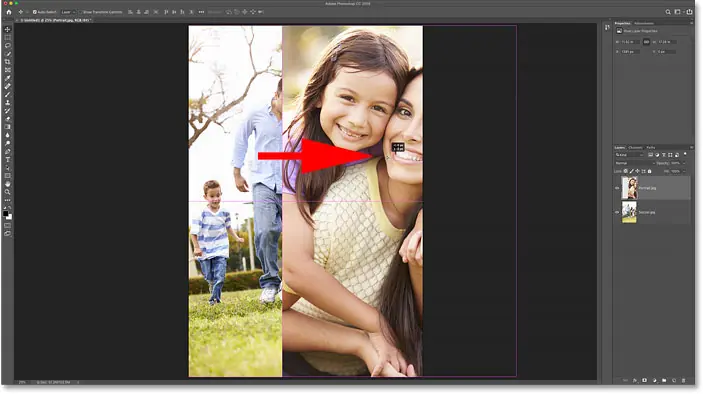Click the search magnifier icon at top right
The height and width of the screenshot is (394, 703).
(x=668, y=12)
